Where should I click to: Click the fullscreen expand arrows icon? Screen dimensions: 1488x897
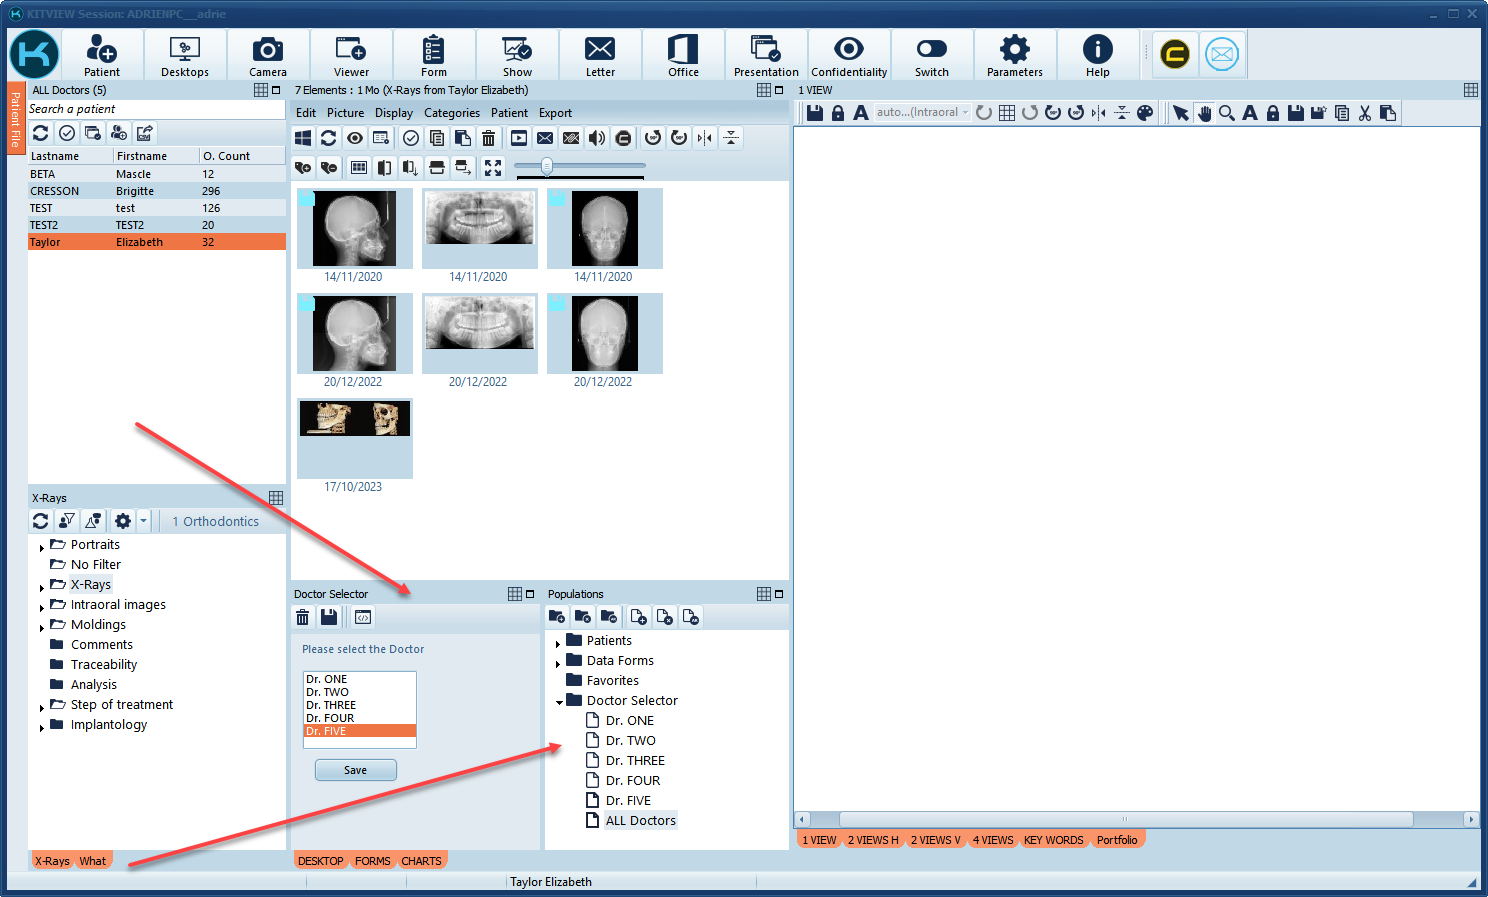pyautogui.click(x=493, y=167)
